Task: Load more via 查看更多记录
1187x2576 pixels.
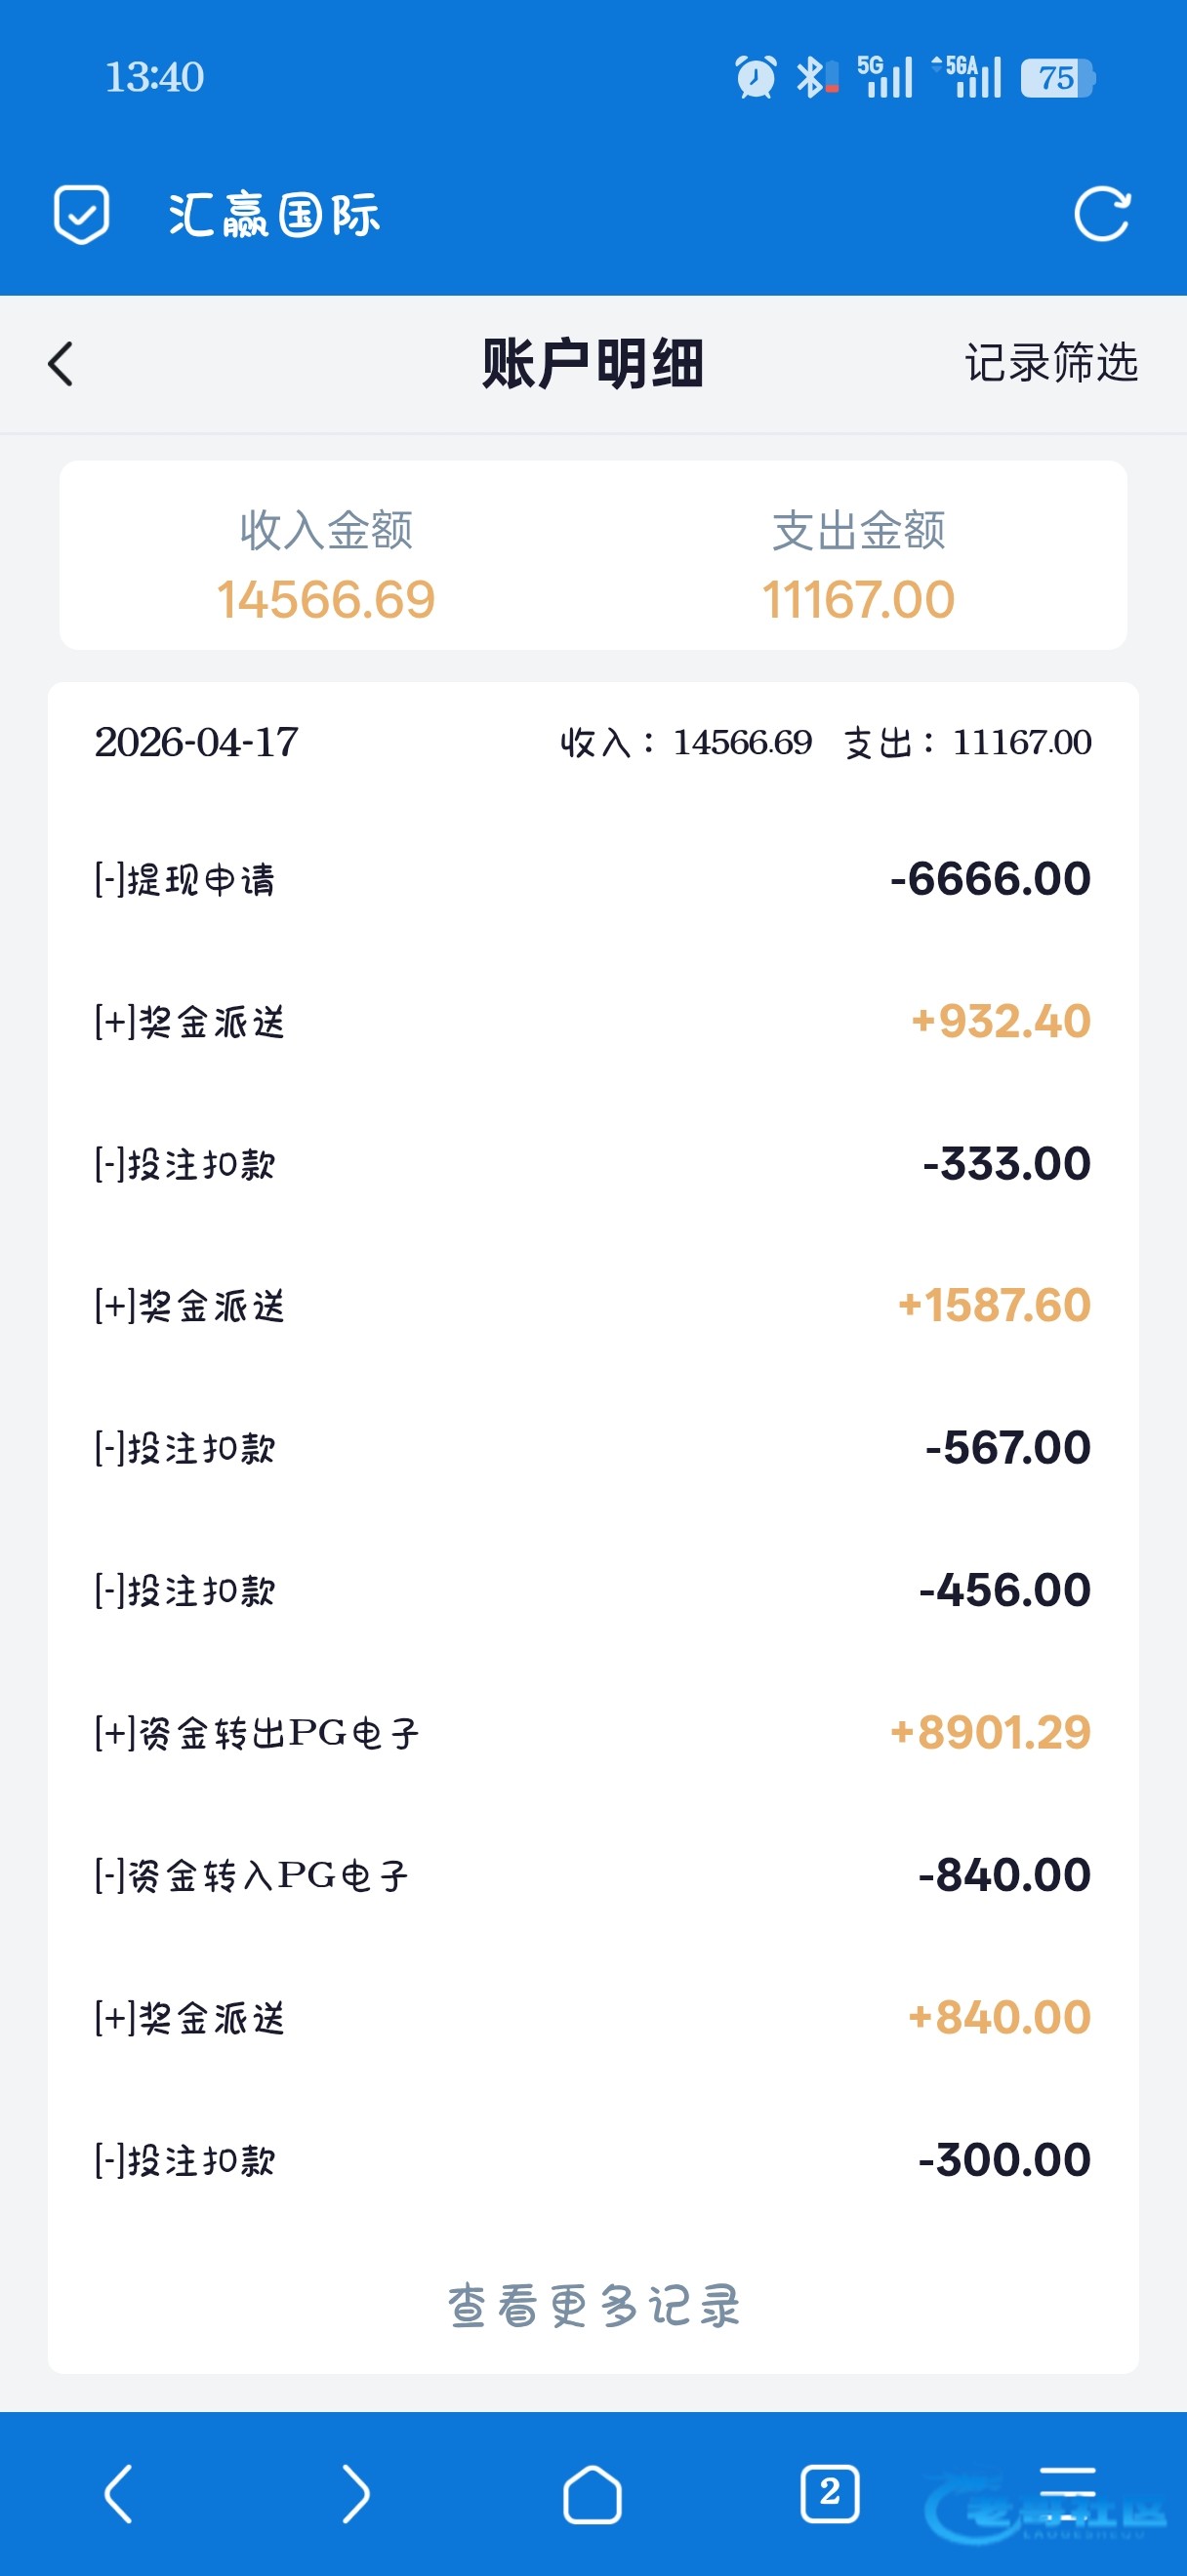Action: 593,2306
